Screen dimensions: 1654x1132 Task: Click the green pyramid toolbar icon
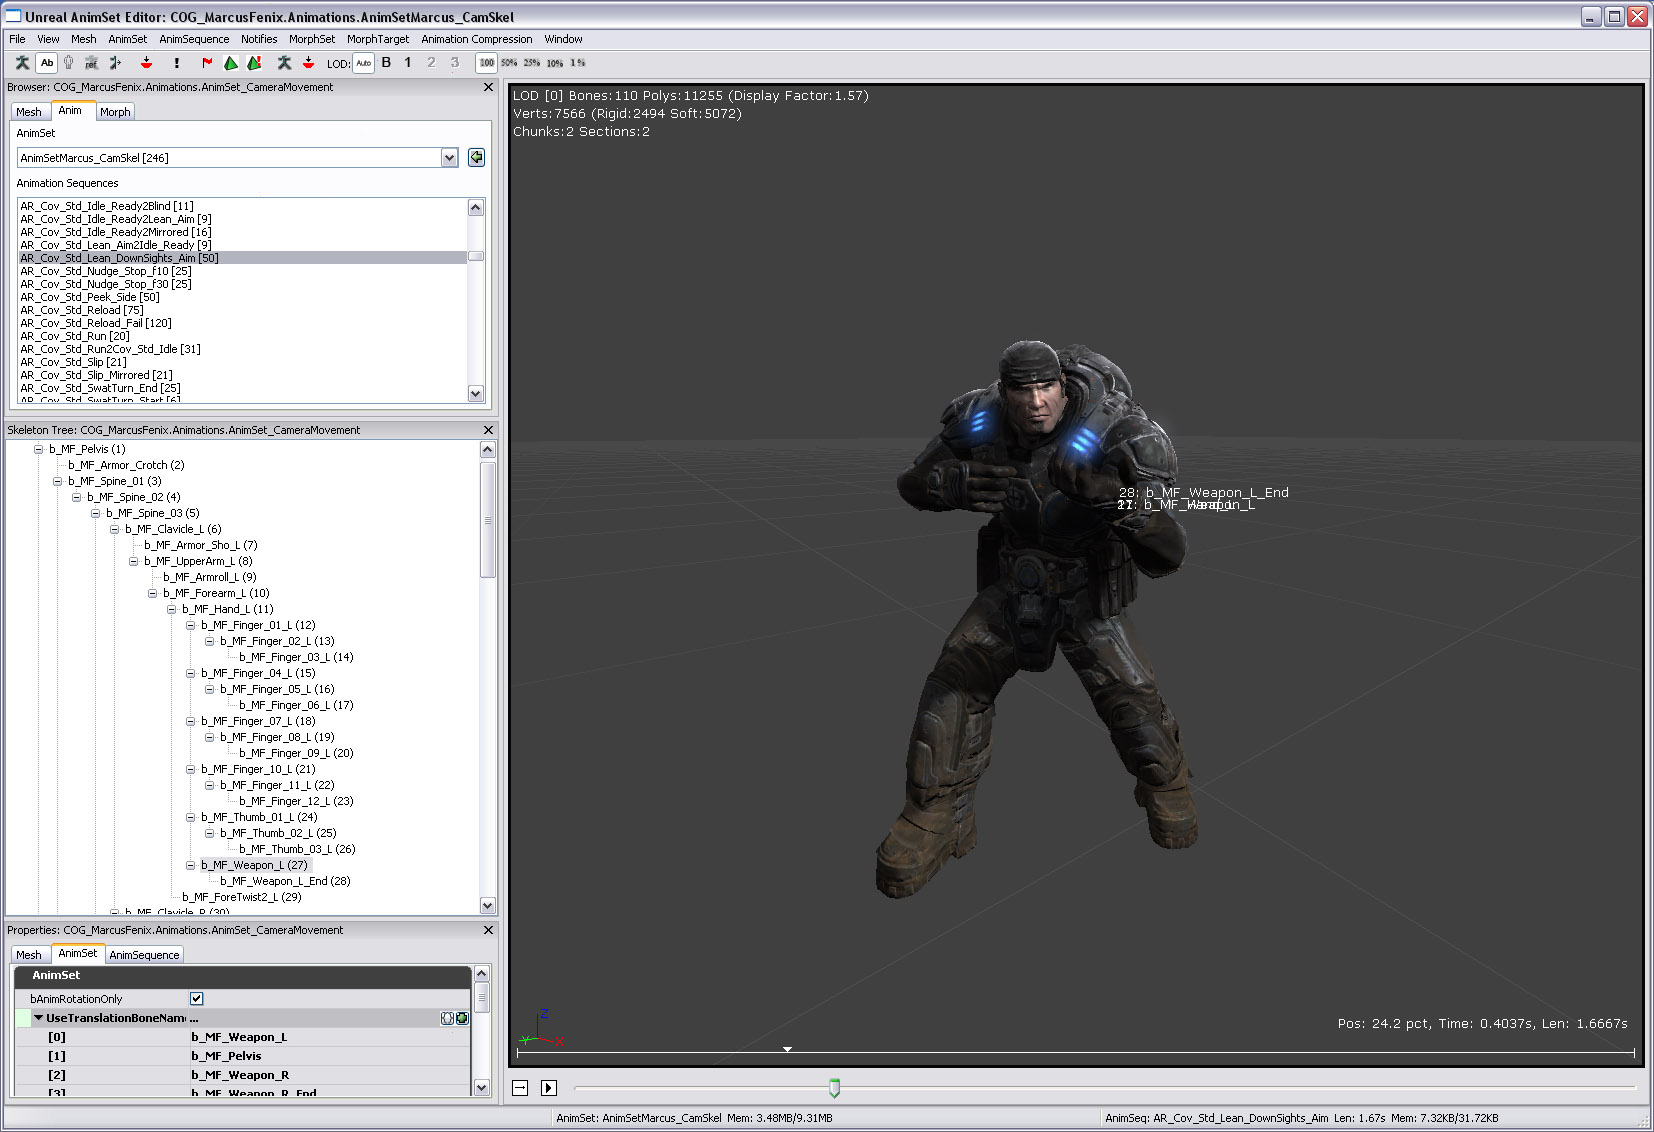(x=231, y=63)
